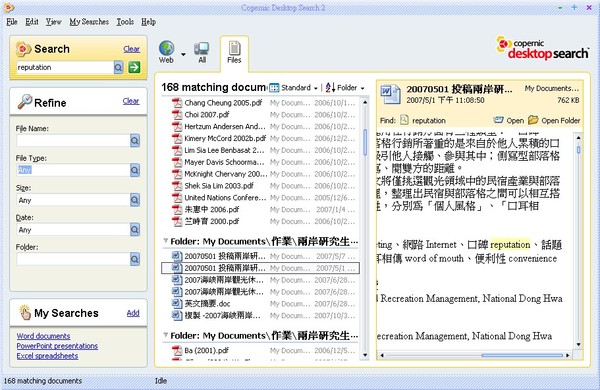Open the File Type refine lookup icon
600x390 pixels.
coord(135,170)
